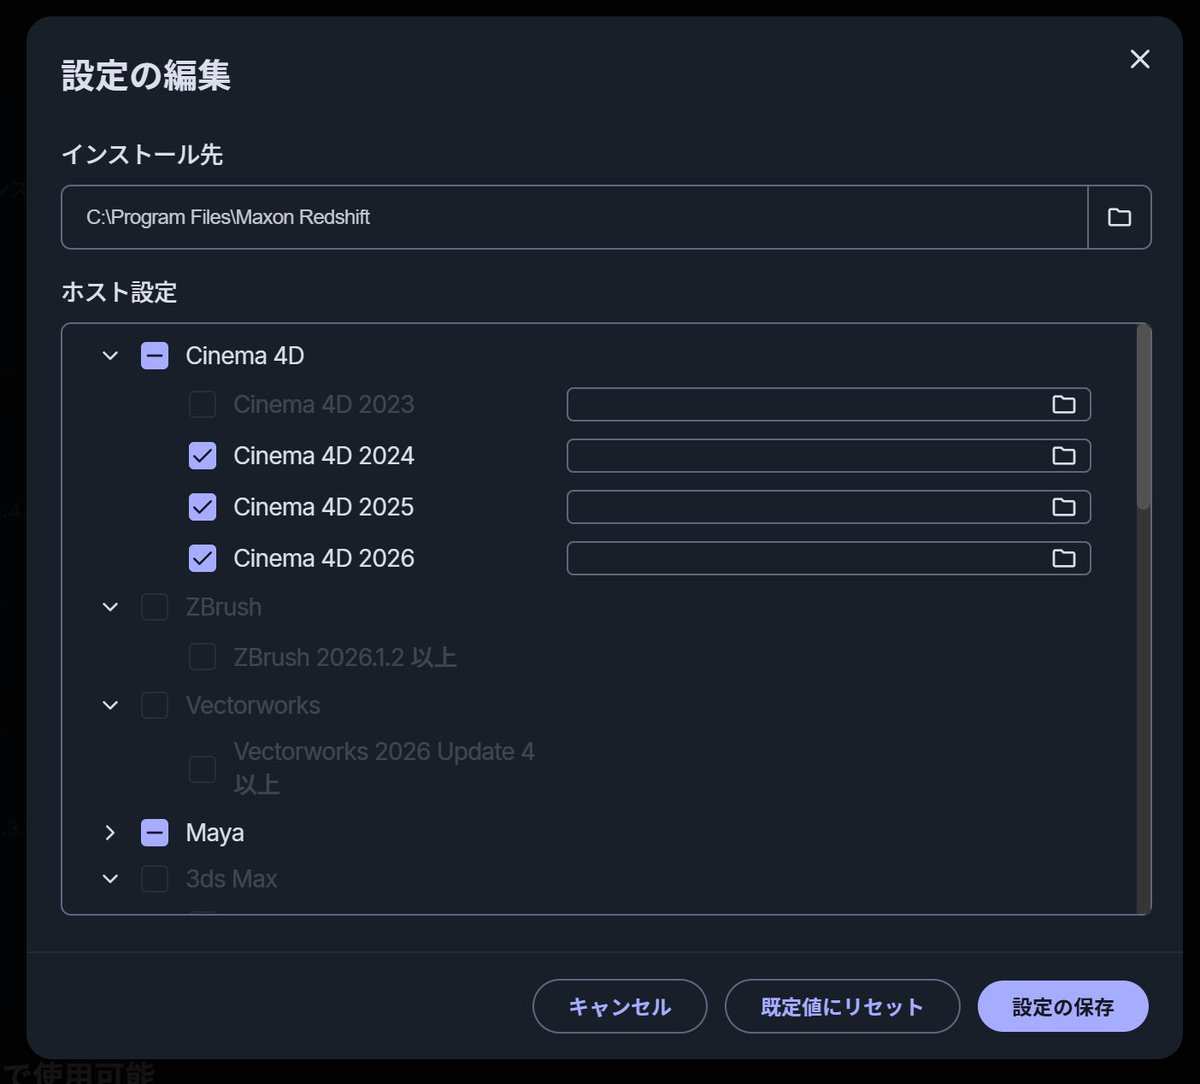Viewport: 1200px width, 1084px height.
Task: Toggle the Maya parent checkbox
Action: coord(154,832)
